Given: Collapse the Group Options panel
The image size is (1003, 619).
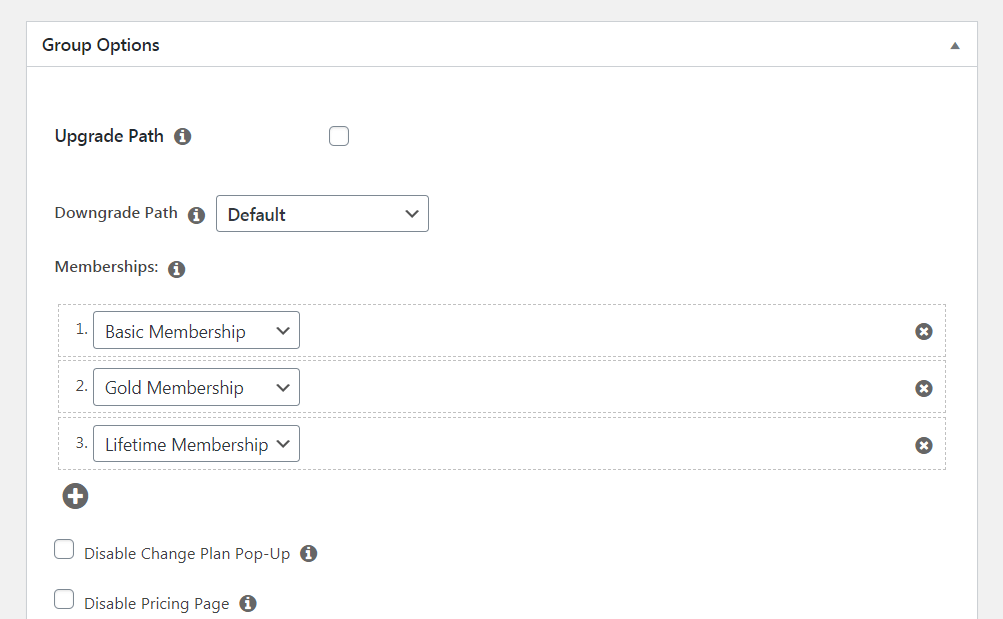Looking at the screenshot, I should [954, 44].
